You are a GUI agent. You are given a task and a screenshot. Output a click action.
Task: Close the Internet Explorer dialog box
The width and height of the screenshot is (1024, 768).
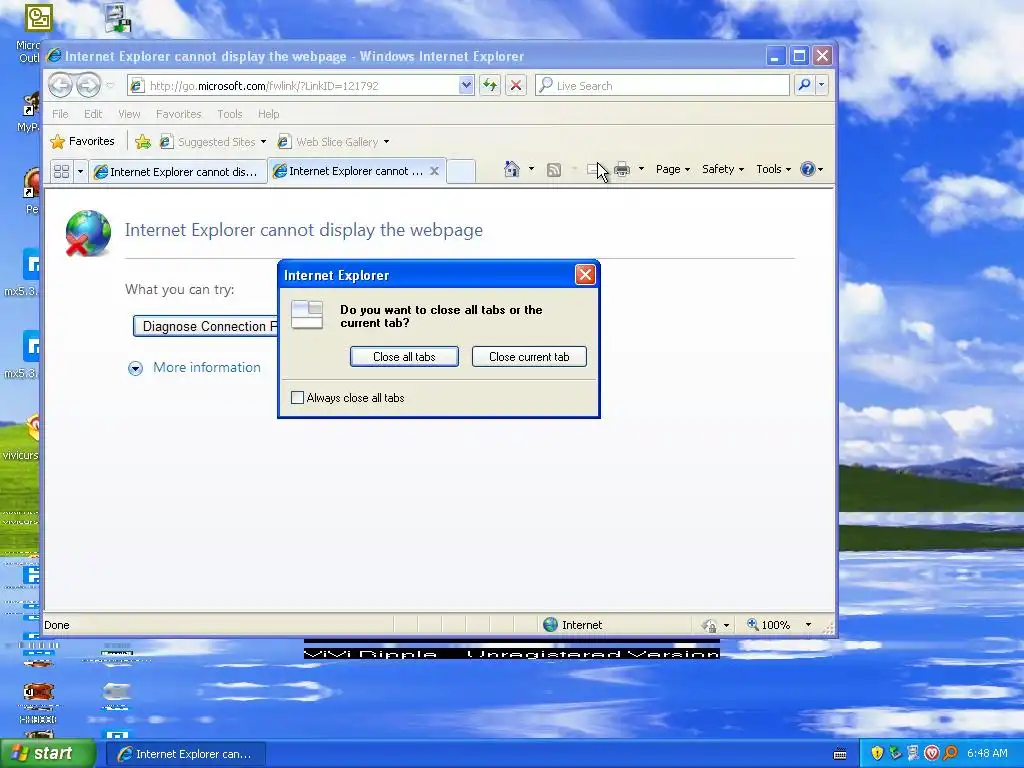(585, 275)
